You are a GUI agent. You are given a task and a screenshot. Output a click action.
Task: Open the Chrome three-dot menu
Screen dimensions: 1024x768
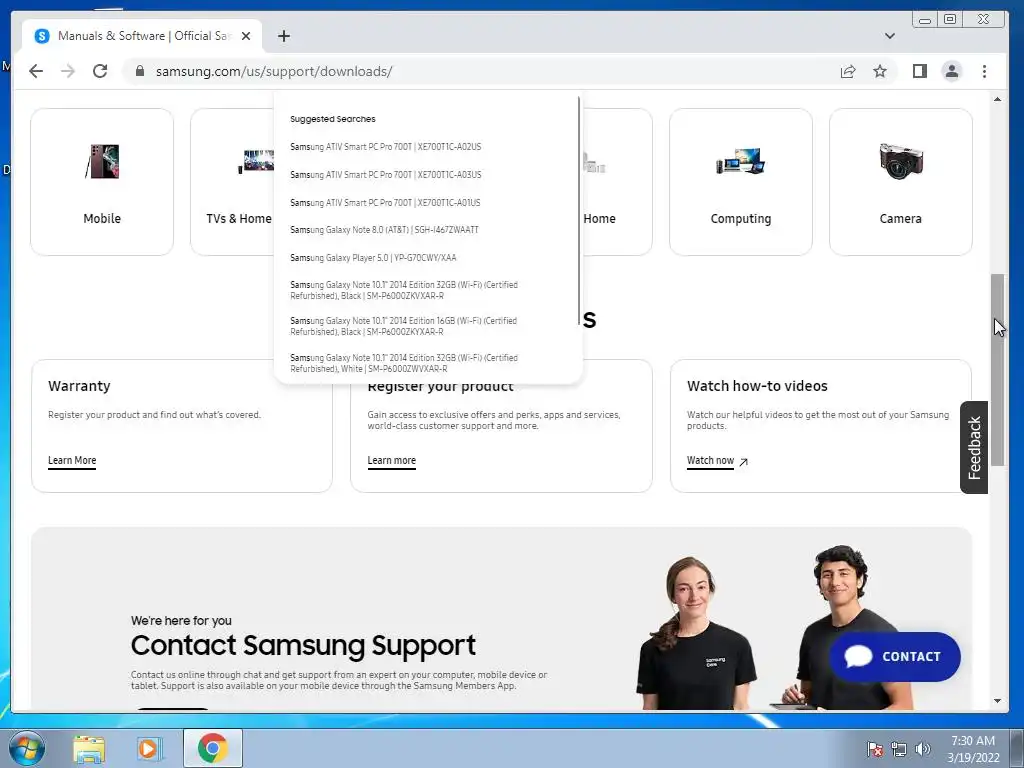pyautogui.click(x=984, y=71)
